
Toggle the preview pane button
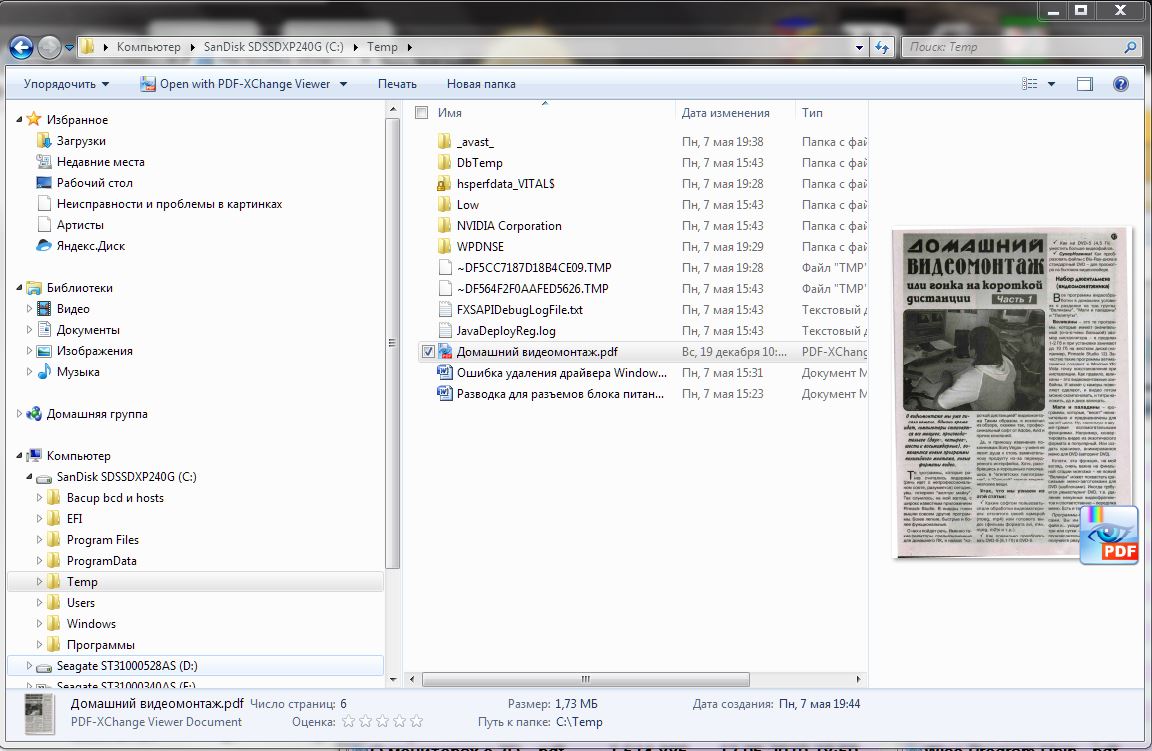1092,84
